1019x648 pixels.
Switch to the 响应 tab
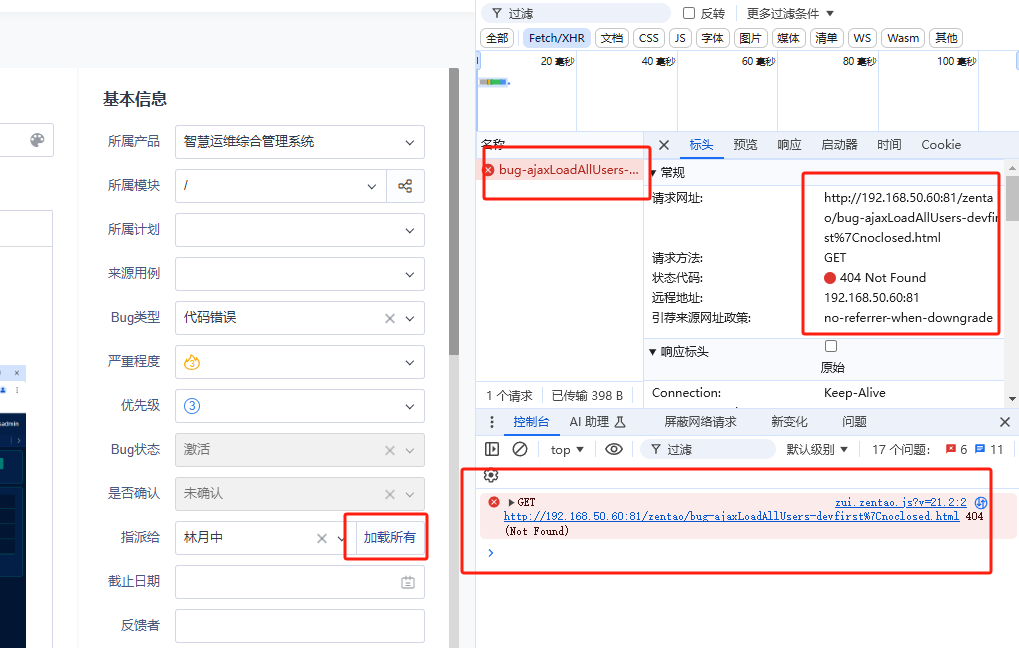pyautogui.click(x=789, y=145)
